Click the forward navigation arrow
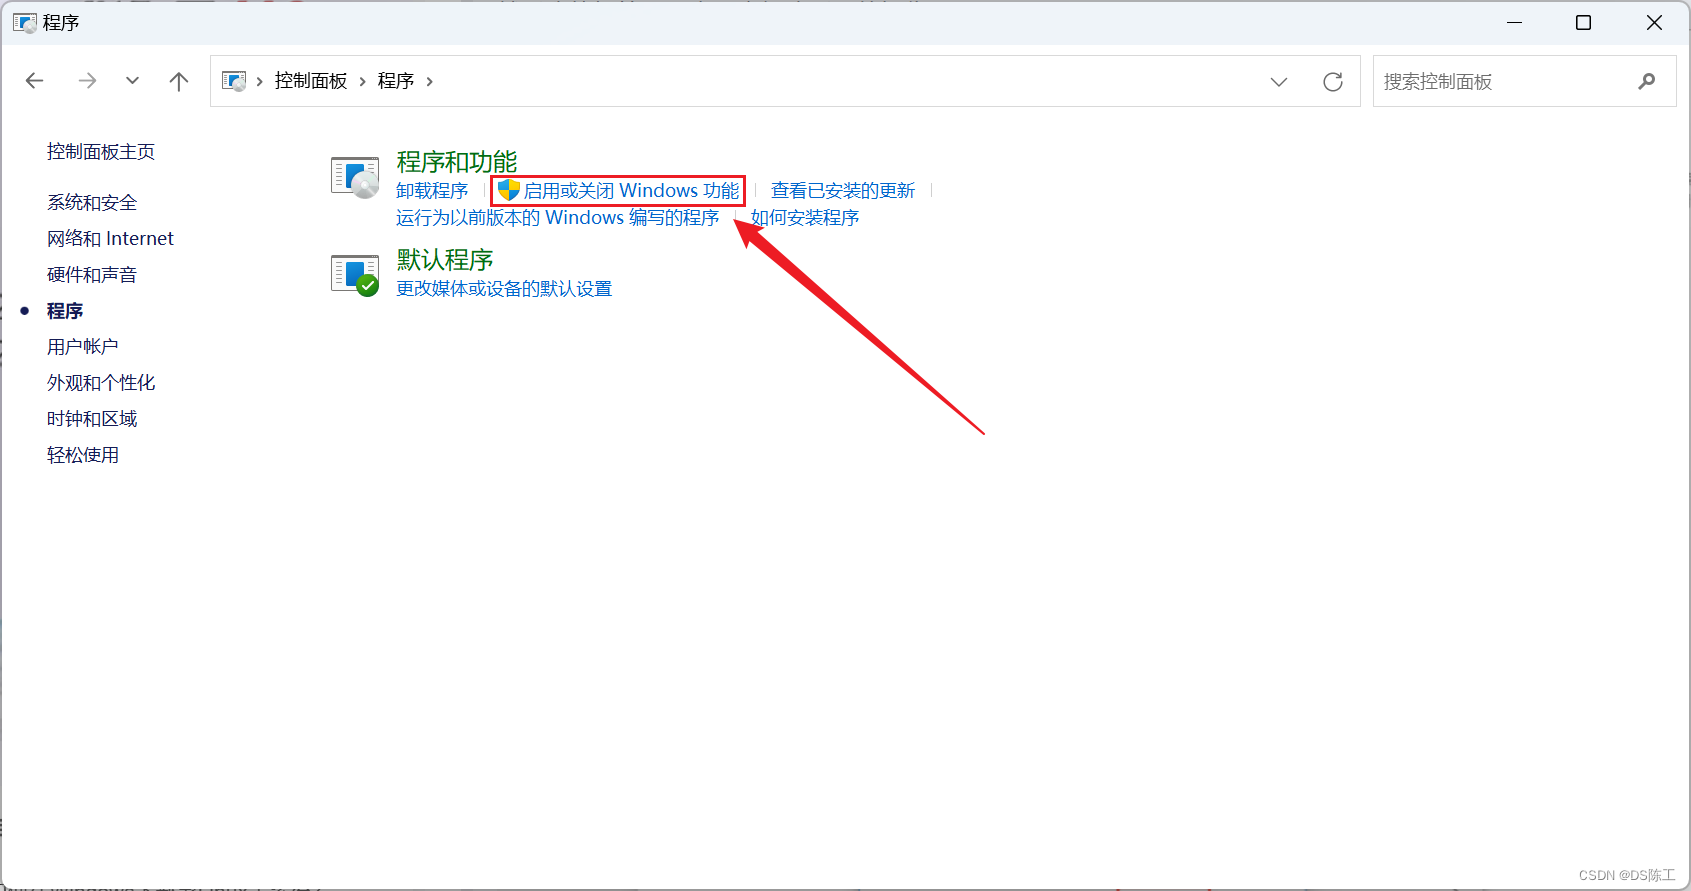Viewport: 1691px width, 891px height. [x=87, y=81]
